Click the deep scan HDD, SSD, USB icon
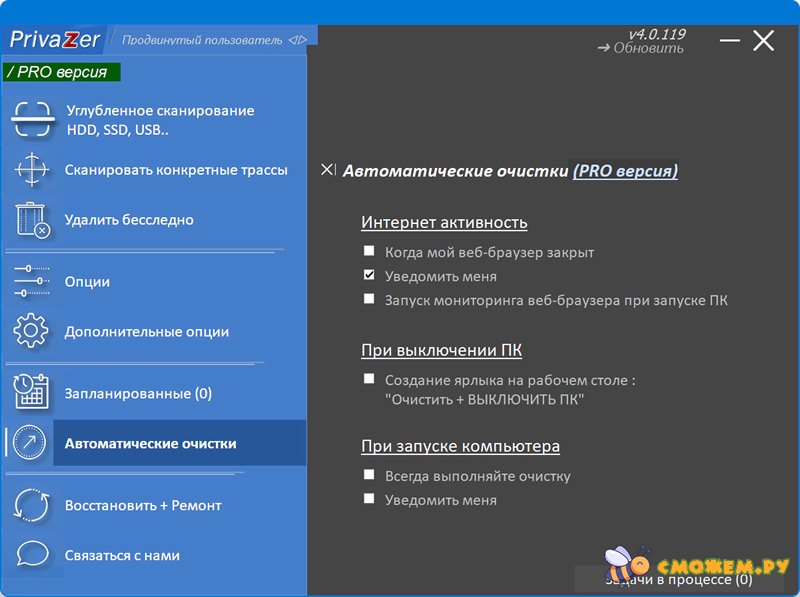 32,120
